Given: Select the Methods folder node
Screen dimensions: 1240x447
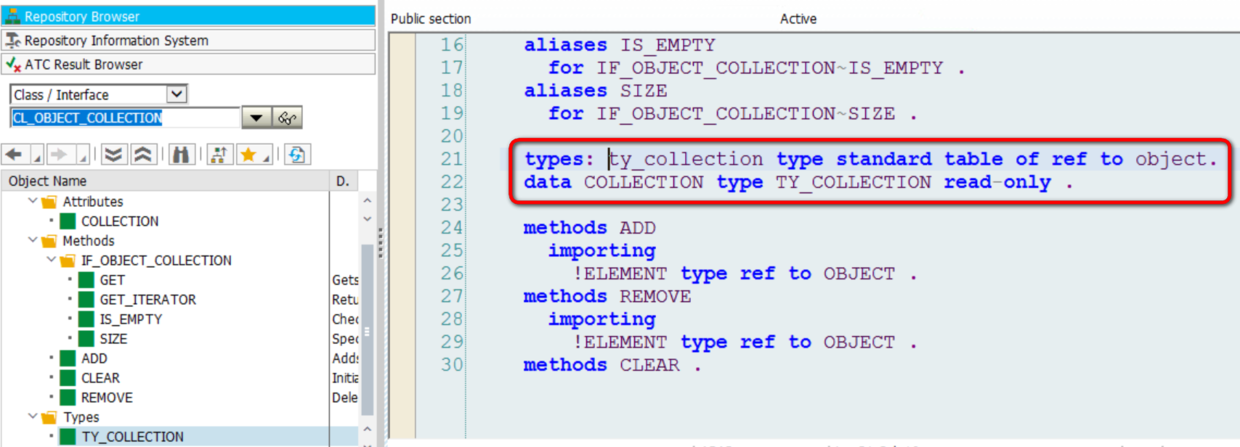Looking at the screenshot, I should click(89, 241).
